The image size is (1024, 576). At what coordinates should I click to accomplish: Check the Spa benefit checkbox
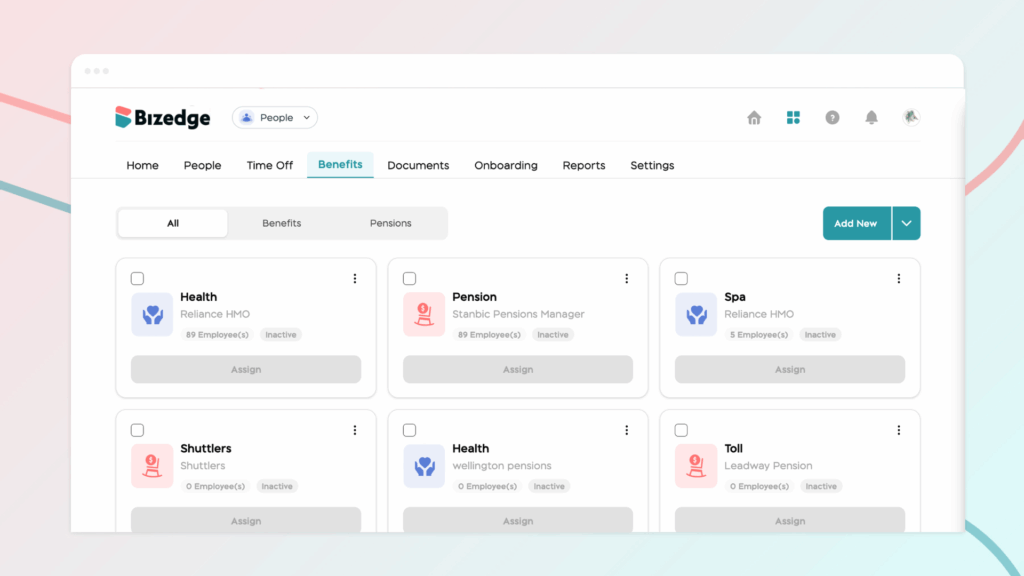(682, 279)
